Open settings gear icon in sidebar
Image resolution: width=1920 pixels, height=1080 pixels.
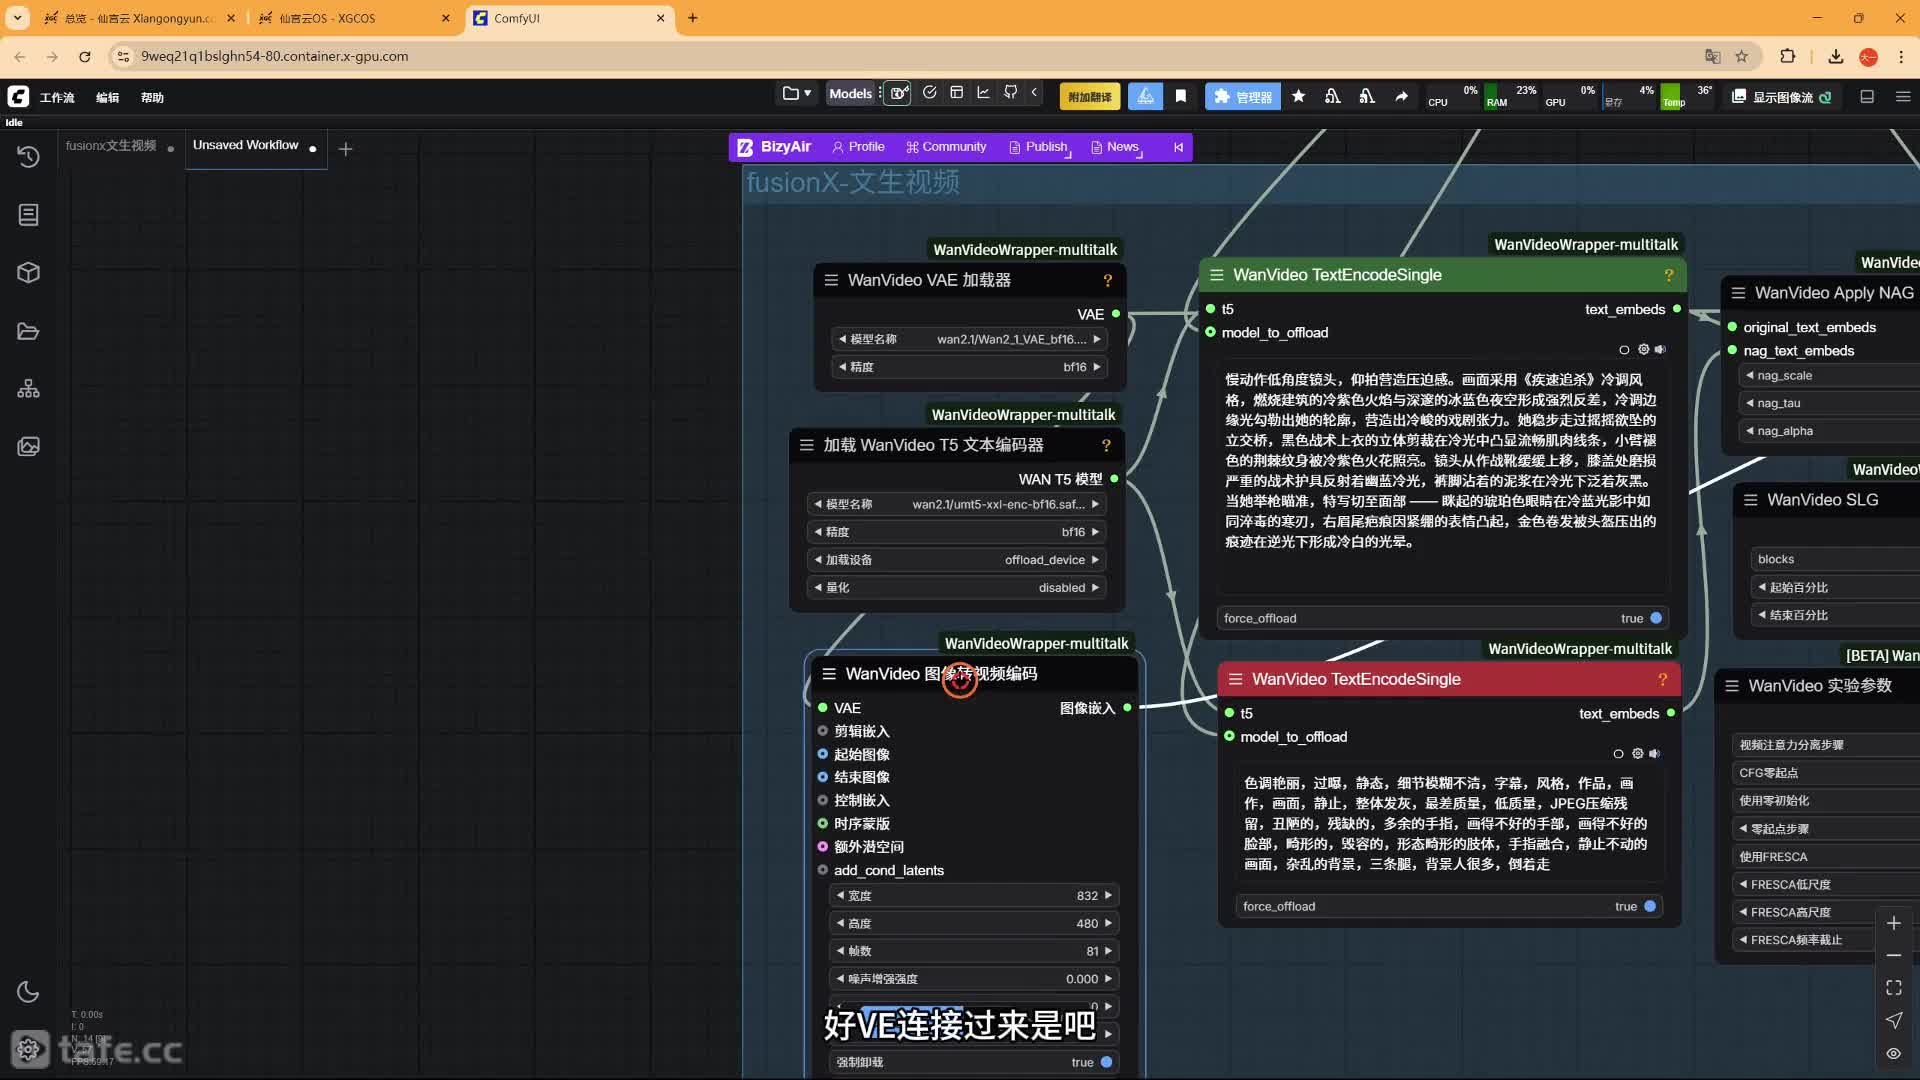[x=28, y=1048]
